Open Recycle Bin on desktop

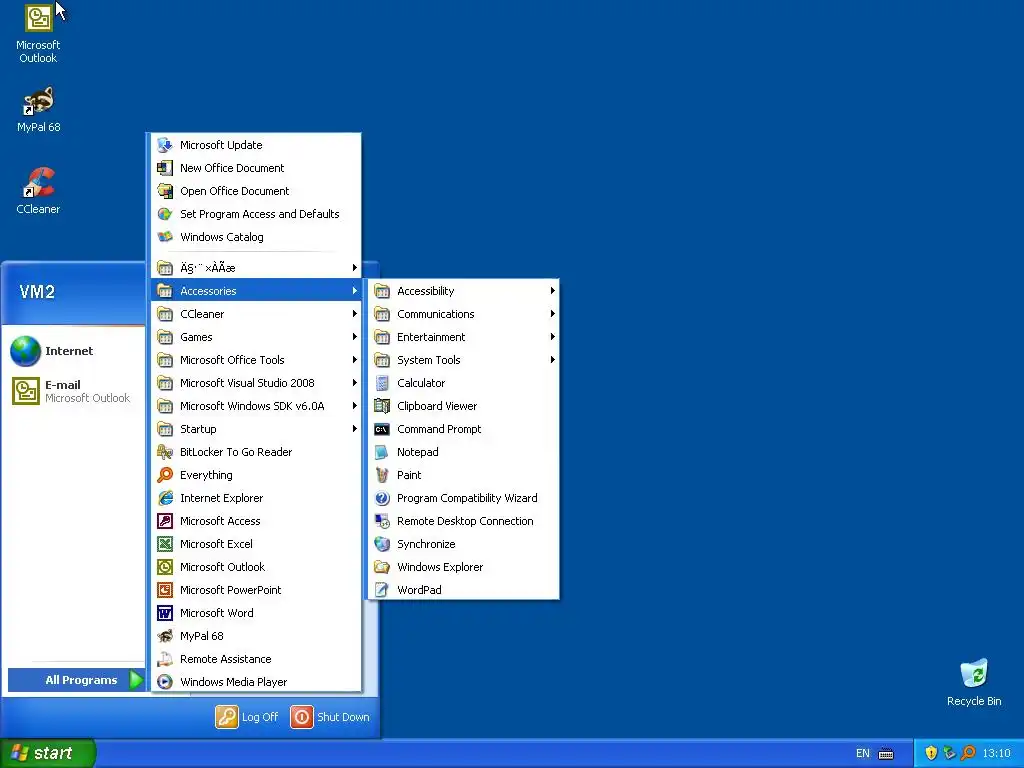[974, 682]
